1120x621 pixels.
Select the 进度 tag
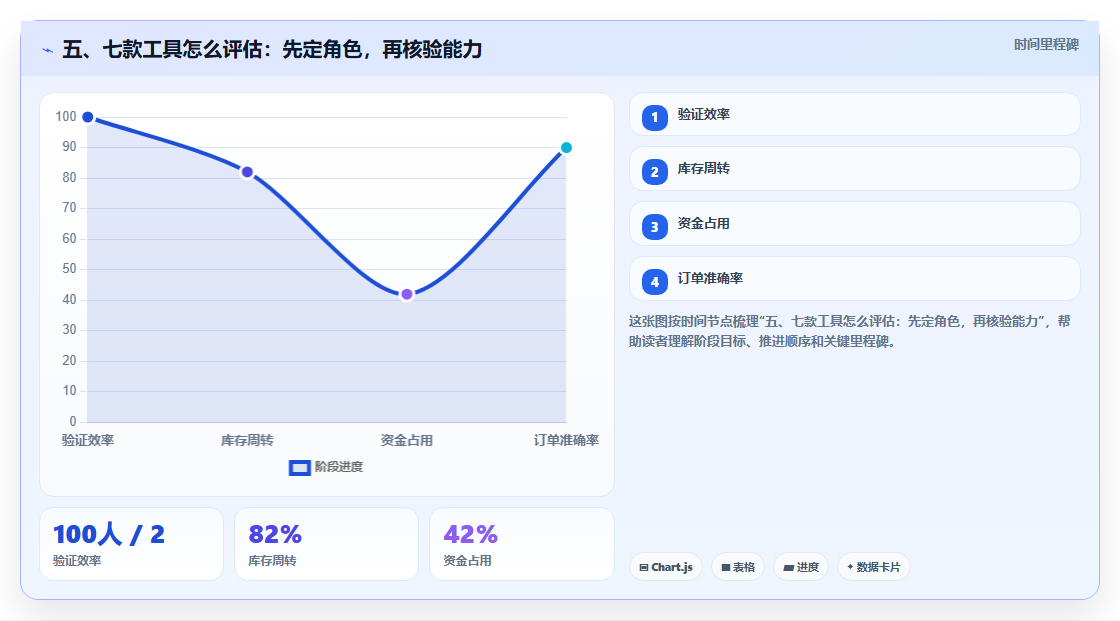[801, 567]
